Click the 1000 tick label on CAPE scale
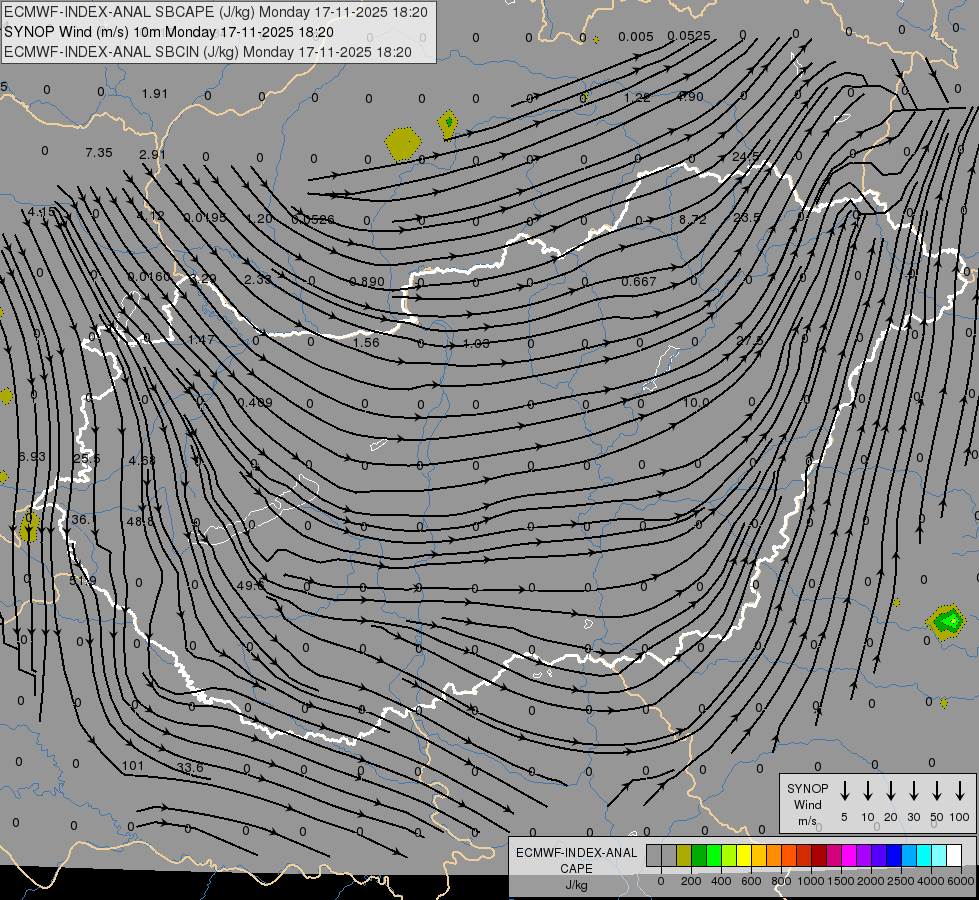Viewport: 979px width, 900px height. [x=811, y=881]
